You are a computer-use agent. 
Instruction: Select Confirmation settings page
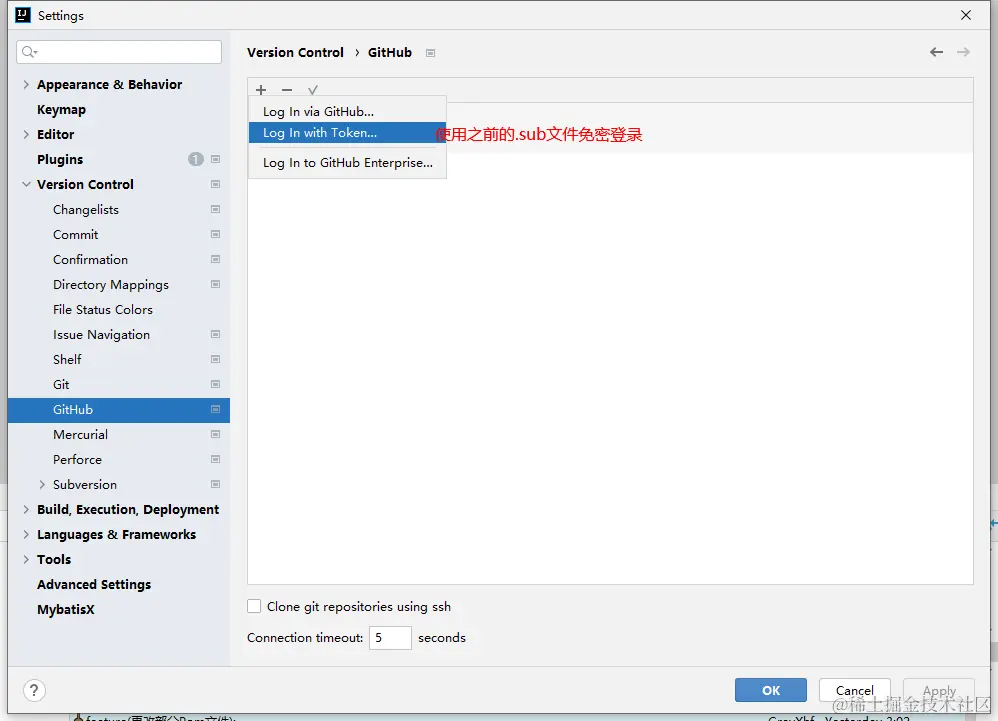tap(90, 259)
